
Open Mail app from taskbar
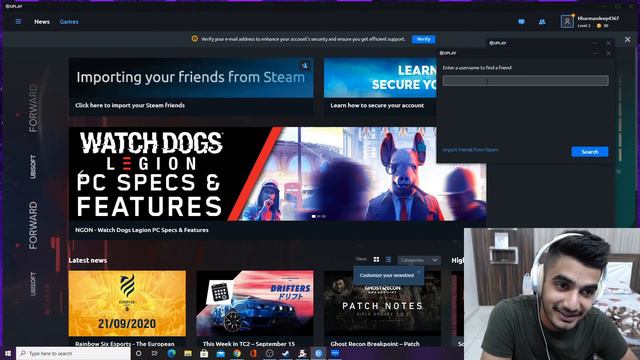pyautogui.click(x=220, y=353)
